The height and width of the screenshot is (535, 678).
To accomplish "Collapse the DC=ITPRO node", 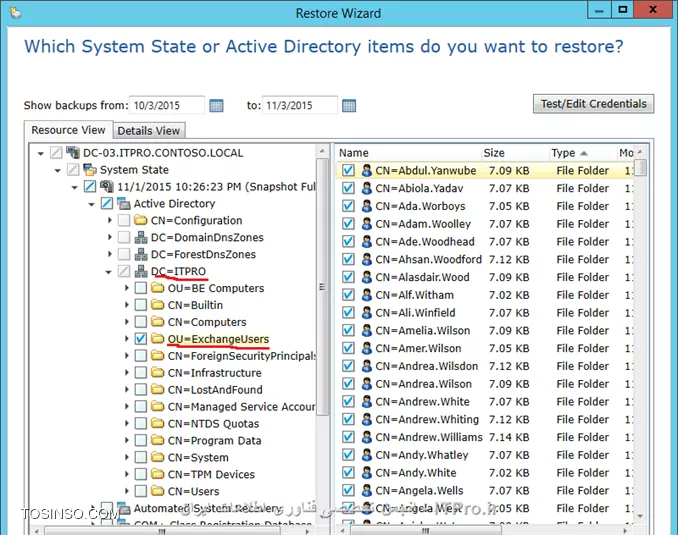I will pyautogui.click(x=109, y=272).
